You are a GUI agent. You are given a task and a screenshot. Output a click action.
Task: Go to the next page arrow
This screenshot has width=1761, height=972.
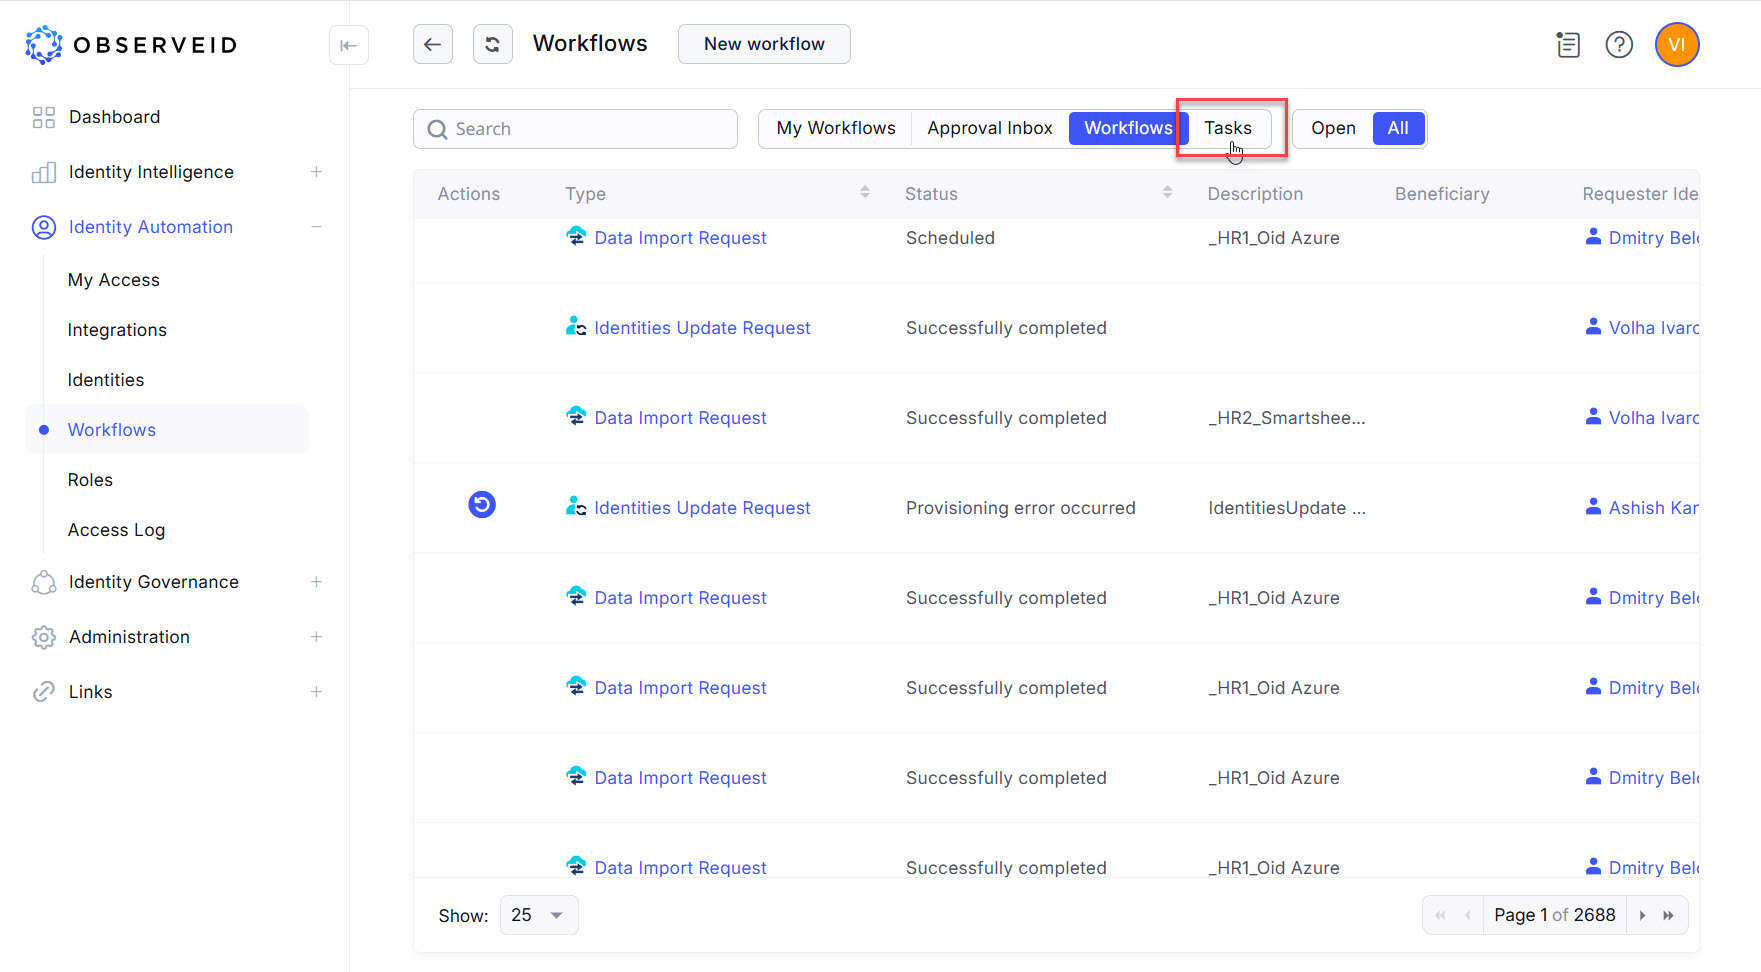[1642, 915]
